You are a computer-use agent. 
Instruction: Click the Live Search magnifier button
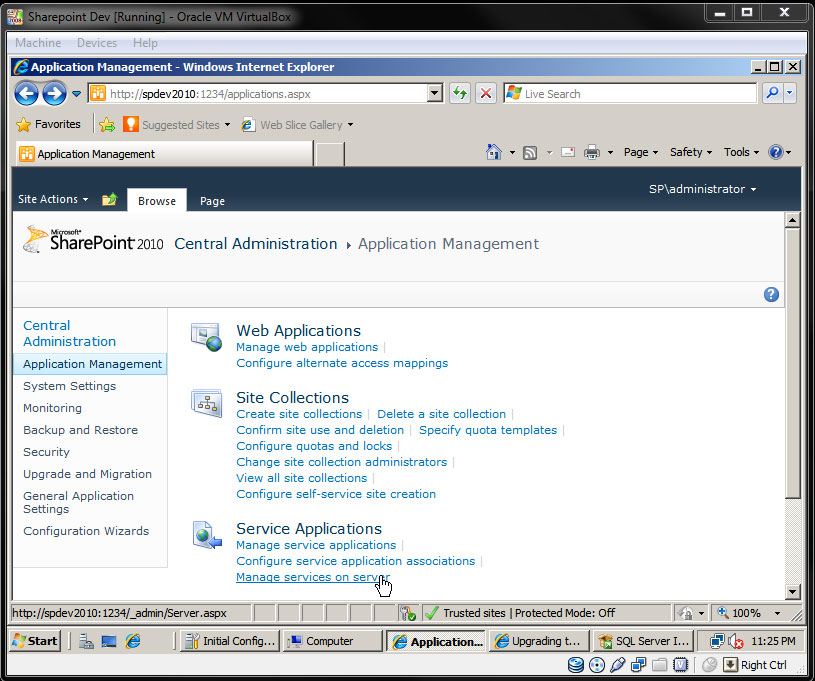[x=773, y=94]
